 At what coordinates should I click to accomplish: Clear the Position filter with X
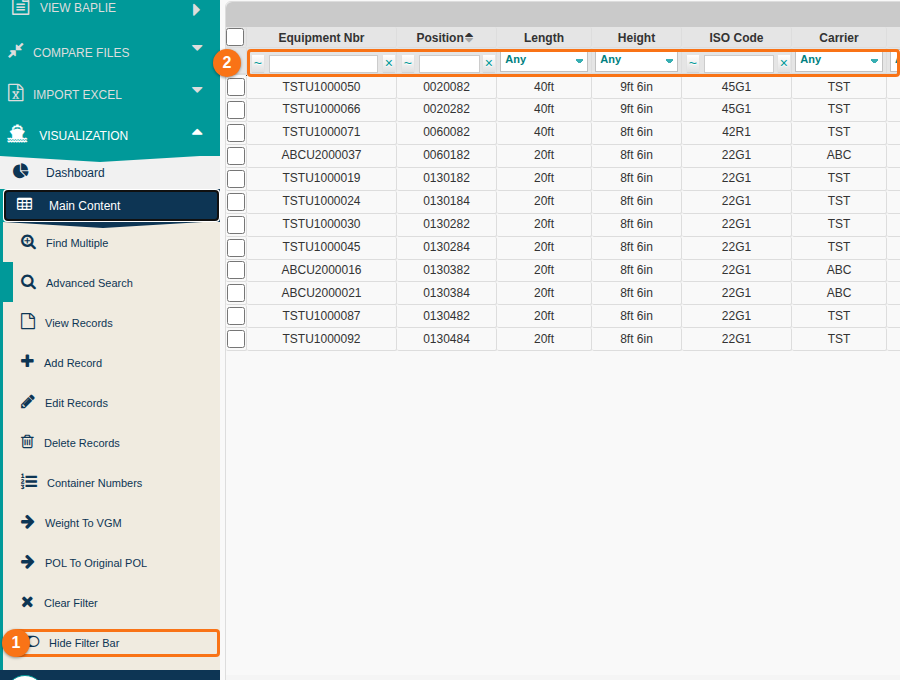click(488, 63)
